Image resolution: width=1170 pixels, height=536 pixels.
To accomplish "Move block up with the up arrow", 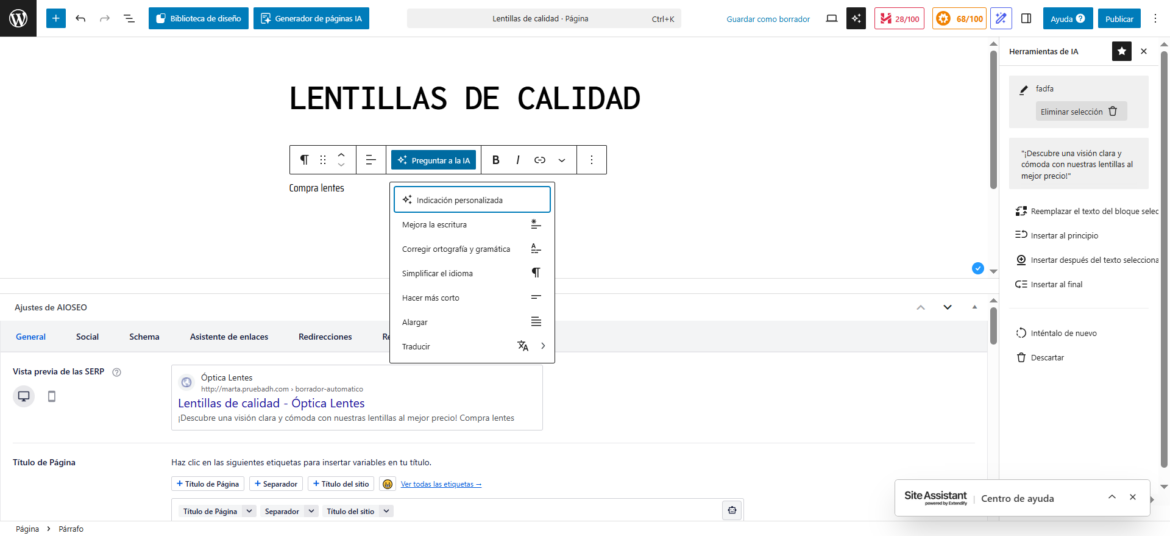I will tap(341, 155).
